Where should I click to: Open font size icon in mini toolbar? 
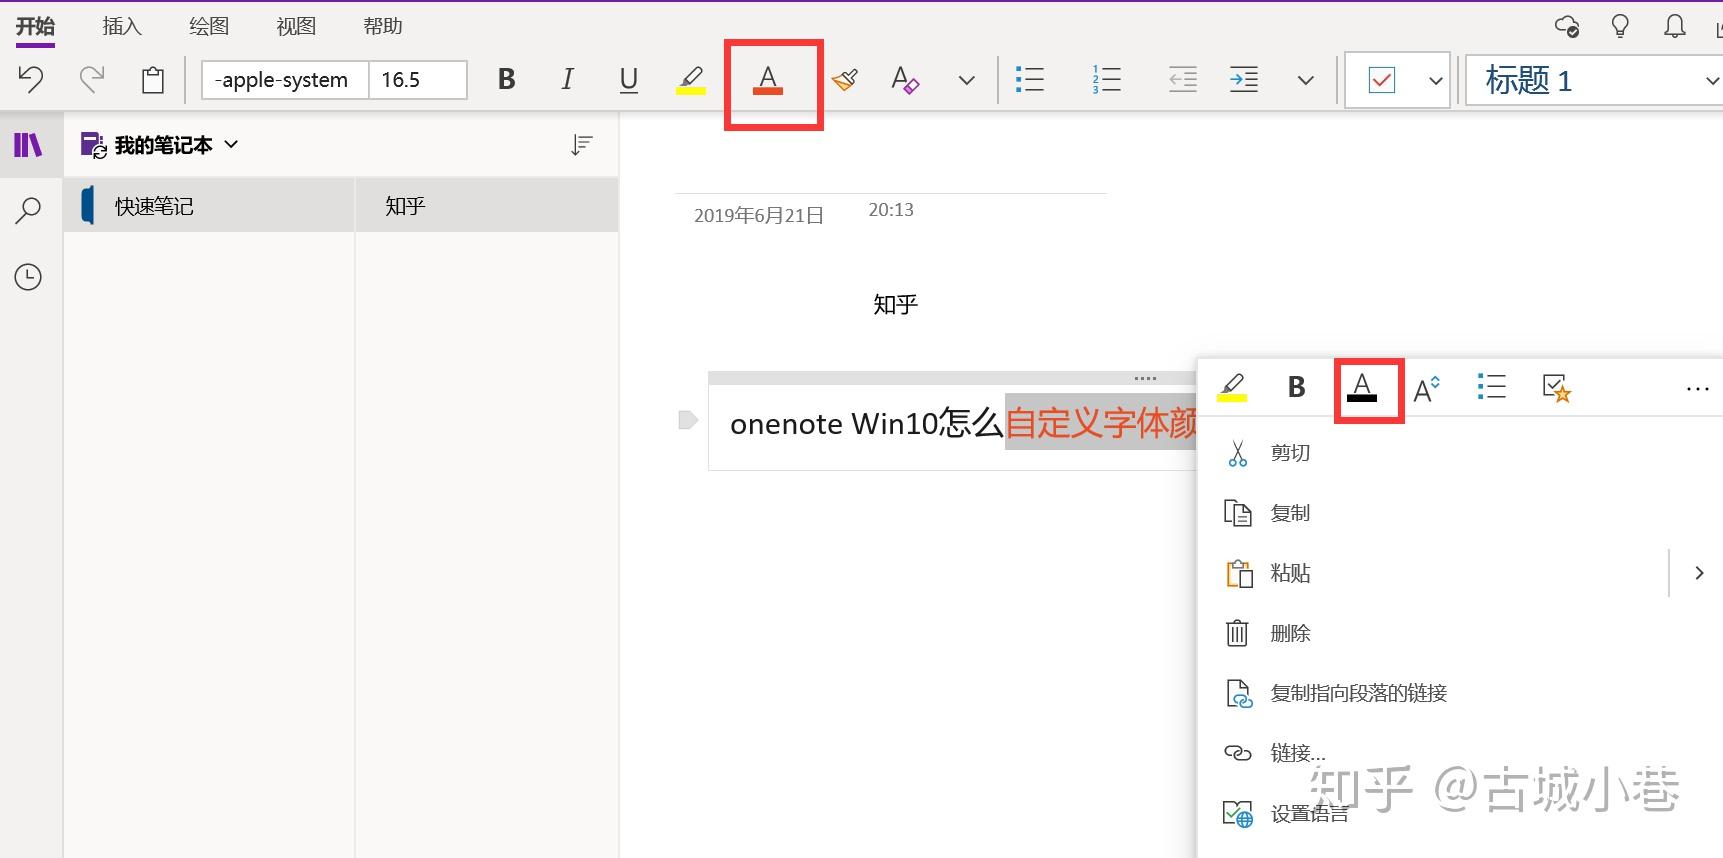tap(1427, 388)
